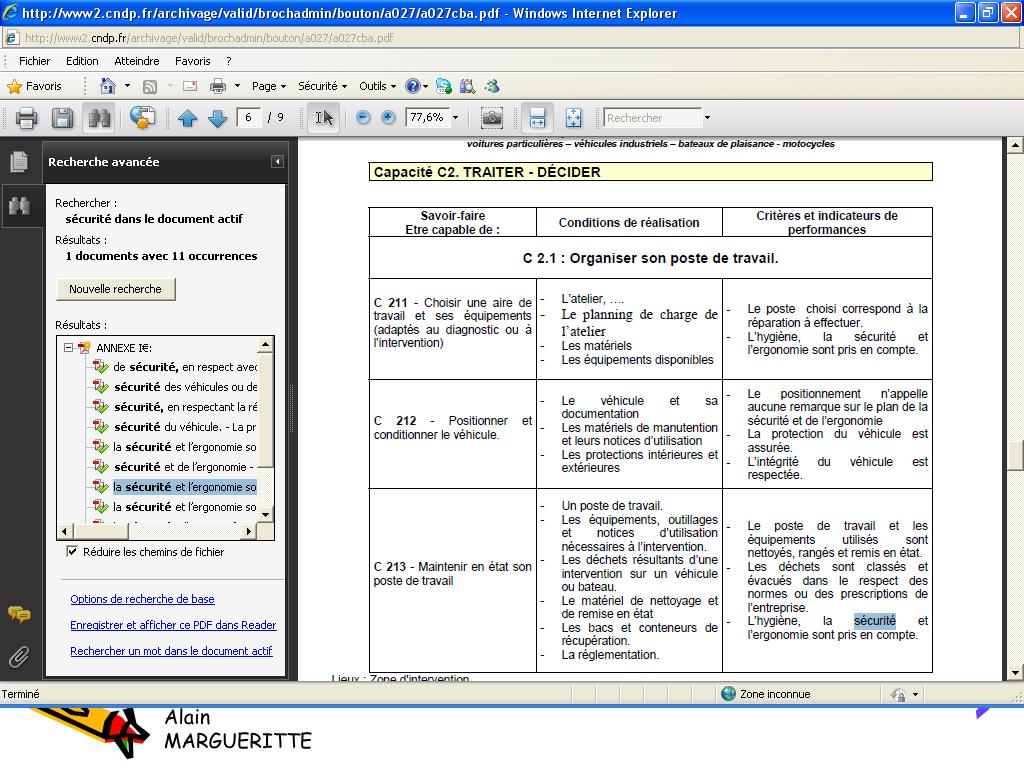The height and width of the screenshot is (768, 1024).
Task: Click the Favoris star button
Action: point(34,86)
